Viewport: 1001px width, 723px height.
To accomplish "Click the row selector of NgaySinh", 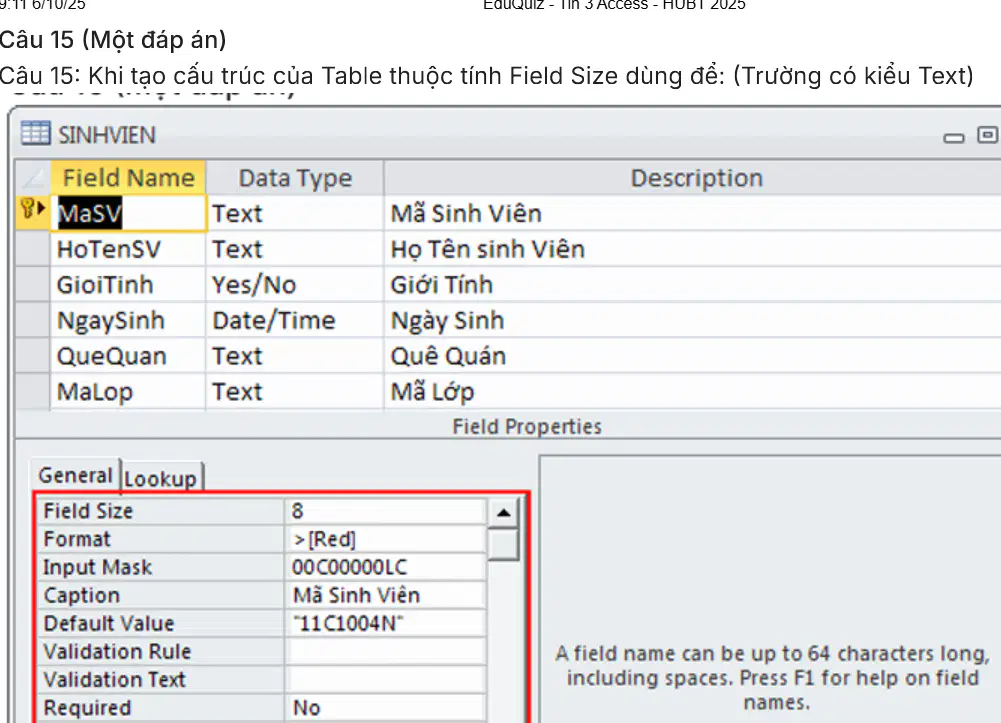I will (x=33, y=320).
